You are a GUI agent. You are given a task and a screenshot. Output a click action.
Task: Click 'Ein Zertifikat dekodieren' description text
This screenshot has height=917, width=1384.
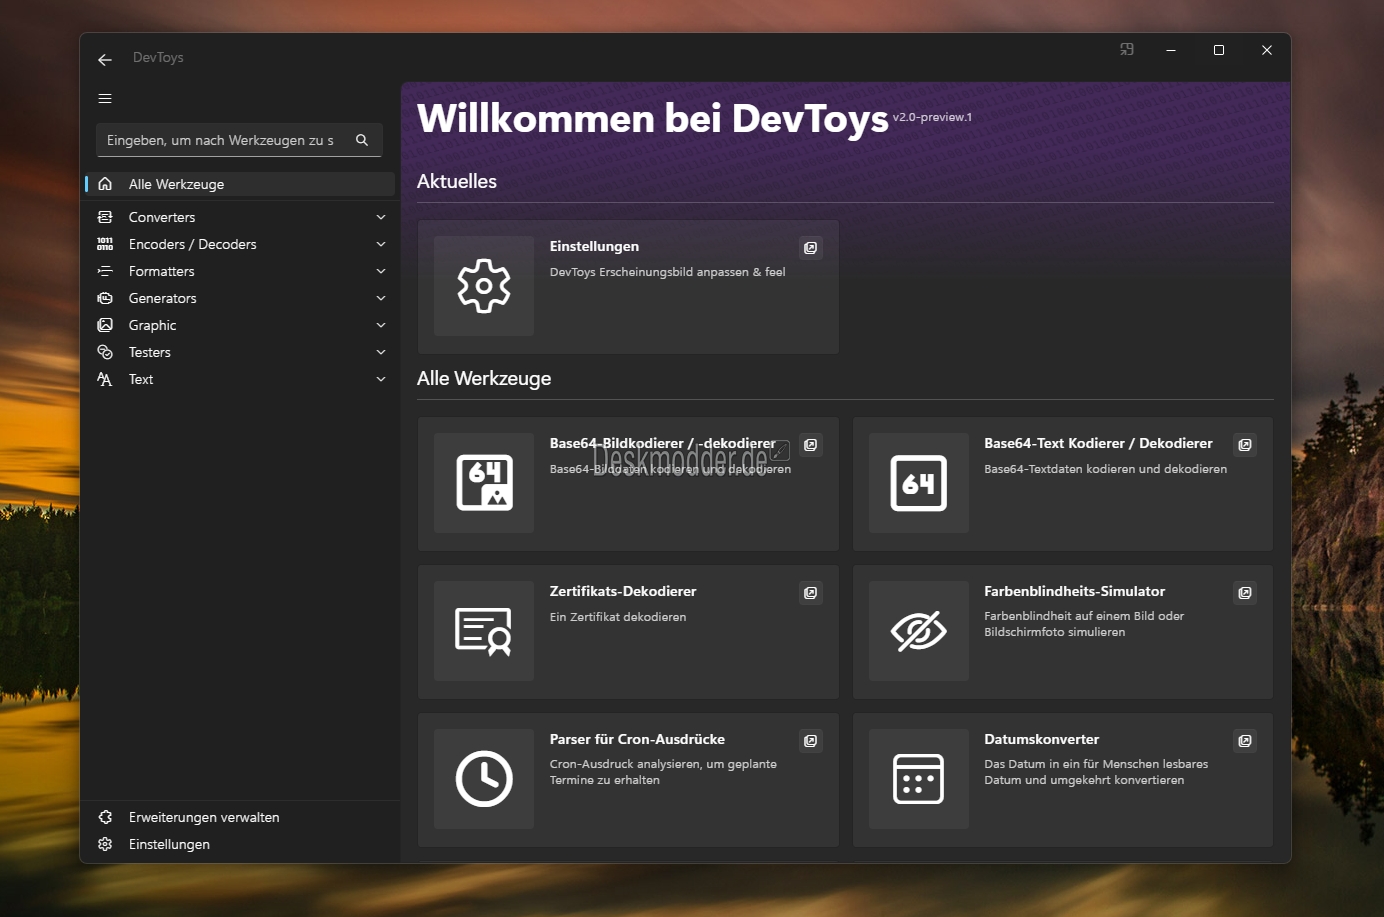click(618, 617)
